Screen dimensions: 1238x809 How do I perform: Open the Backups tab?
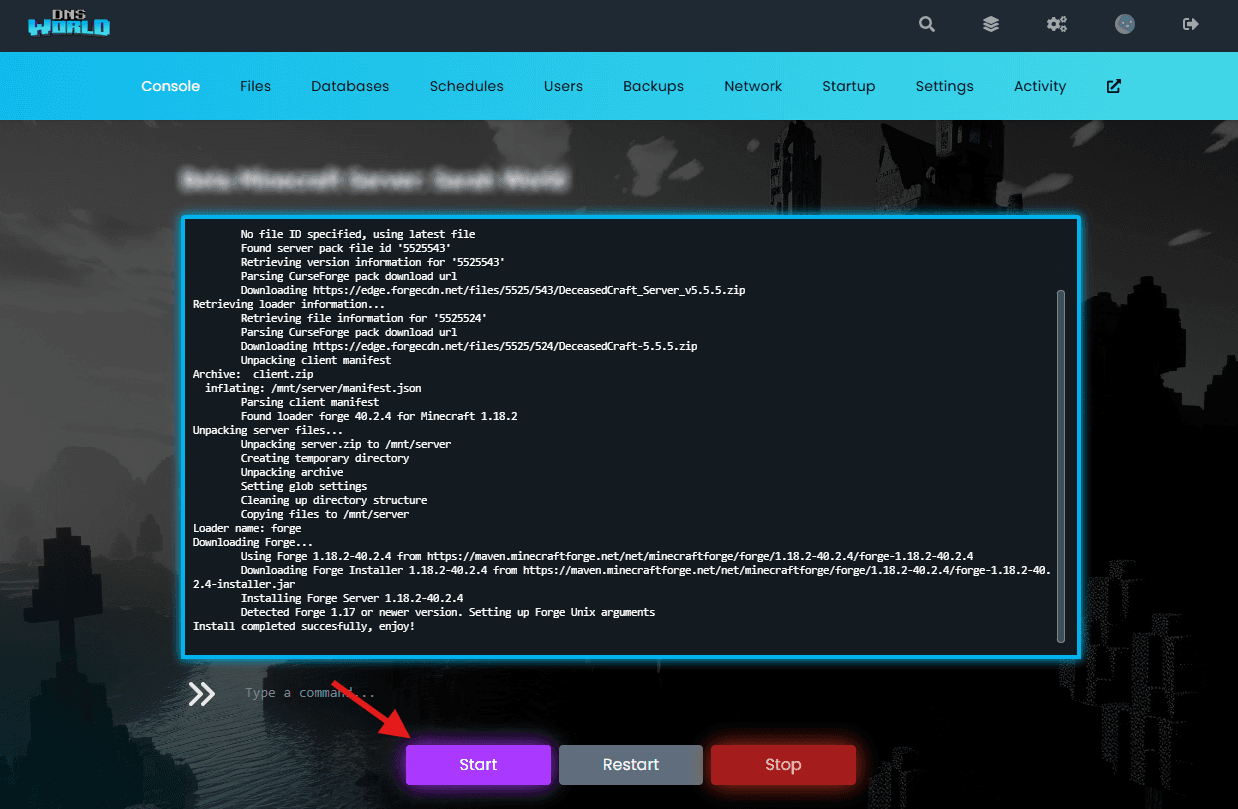[x=653, y=86]
